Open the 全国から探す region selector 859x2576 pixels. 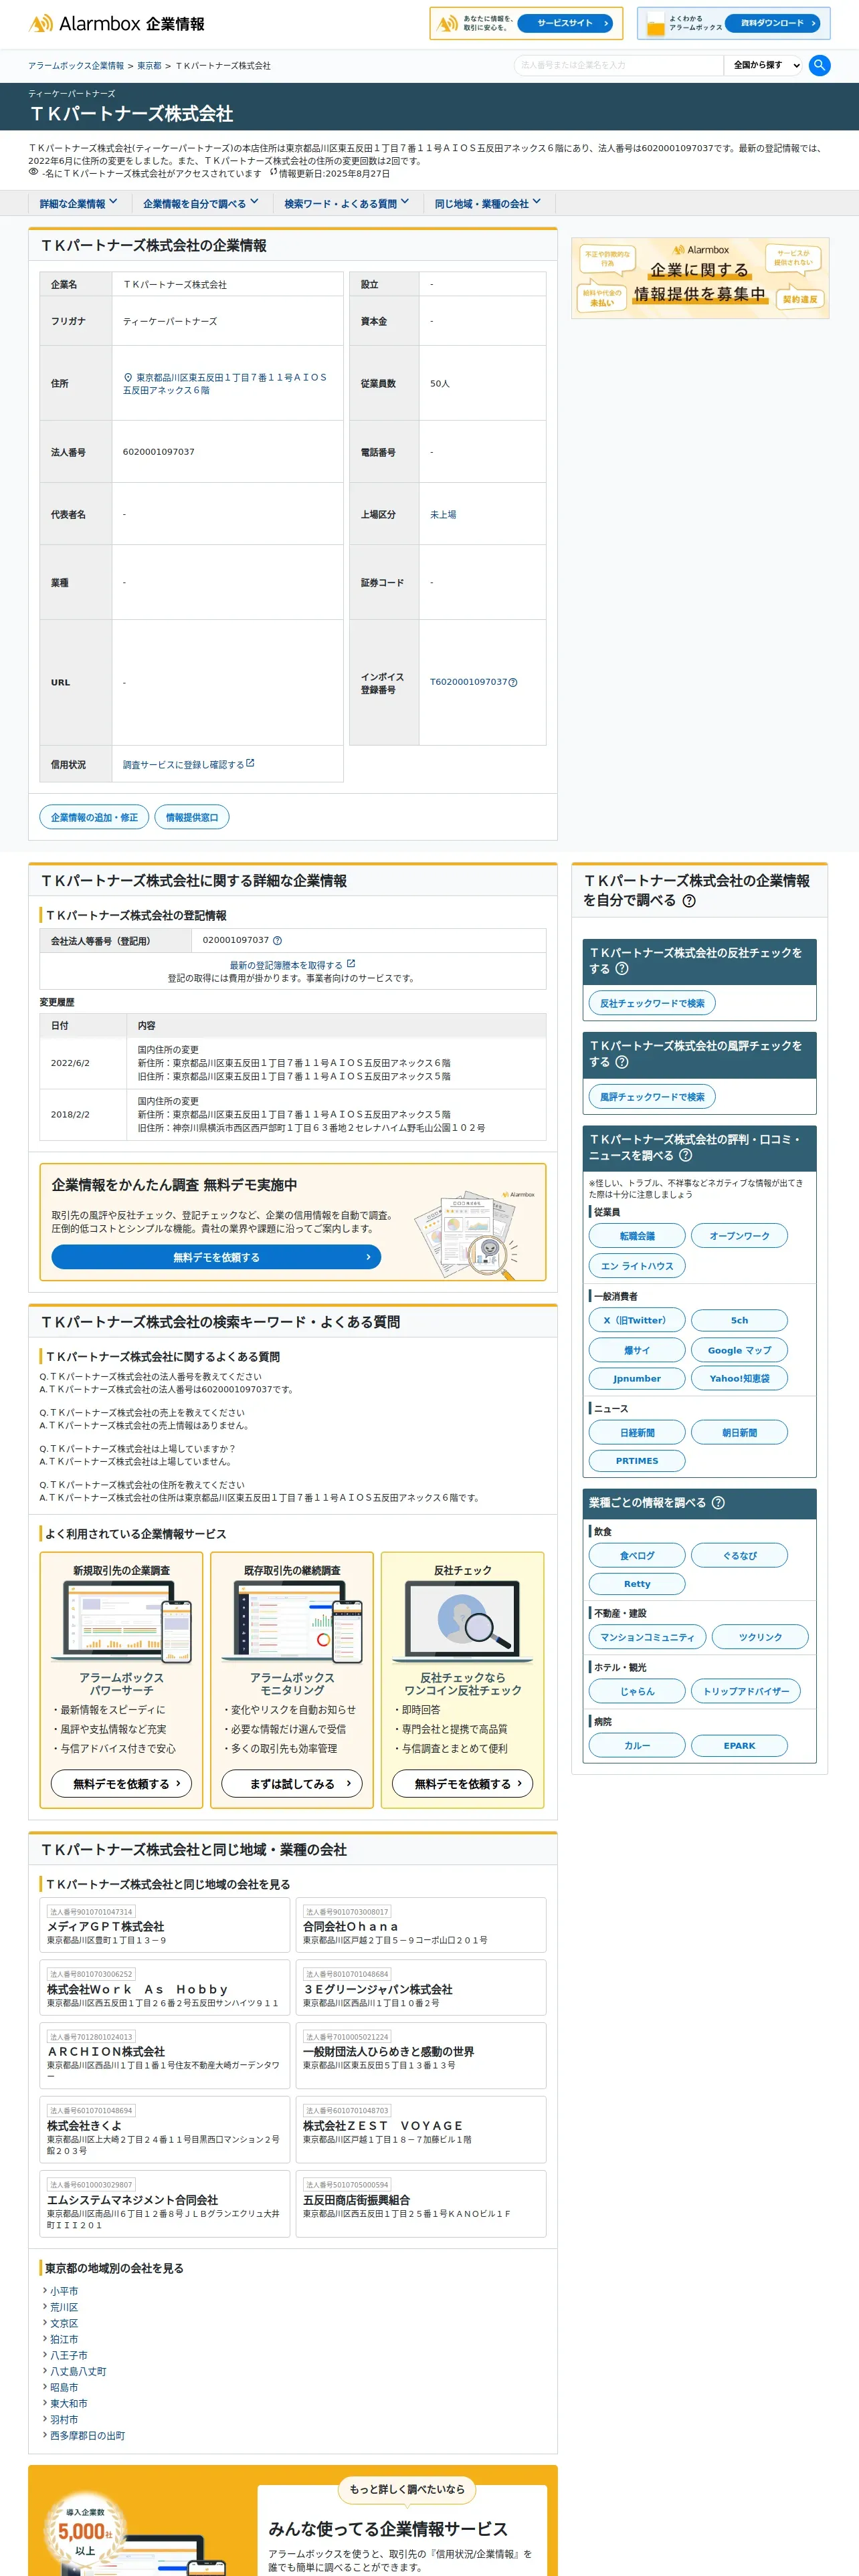tap(765, 65)
